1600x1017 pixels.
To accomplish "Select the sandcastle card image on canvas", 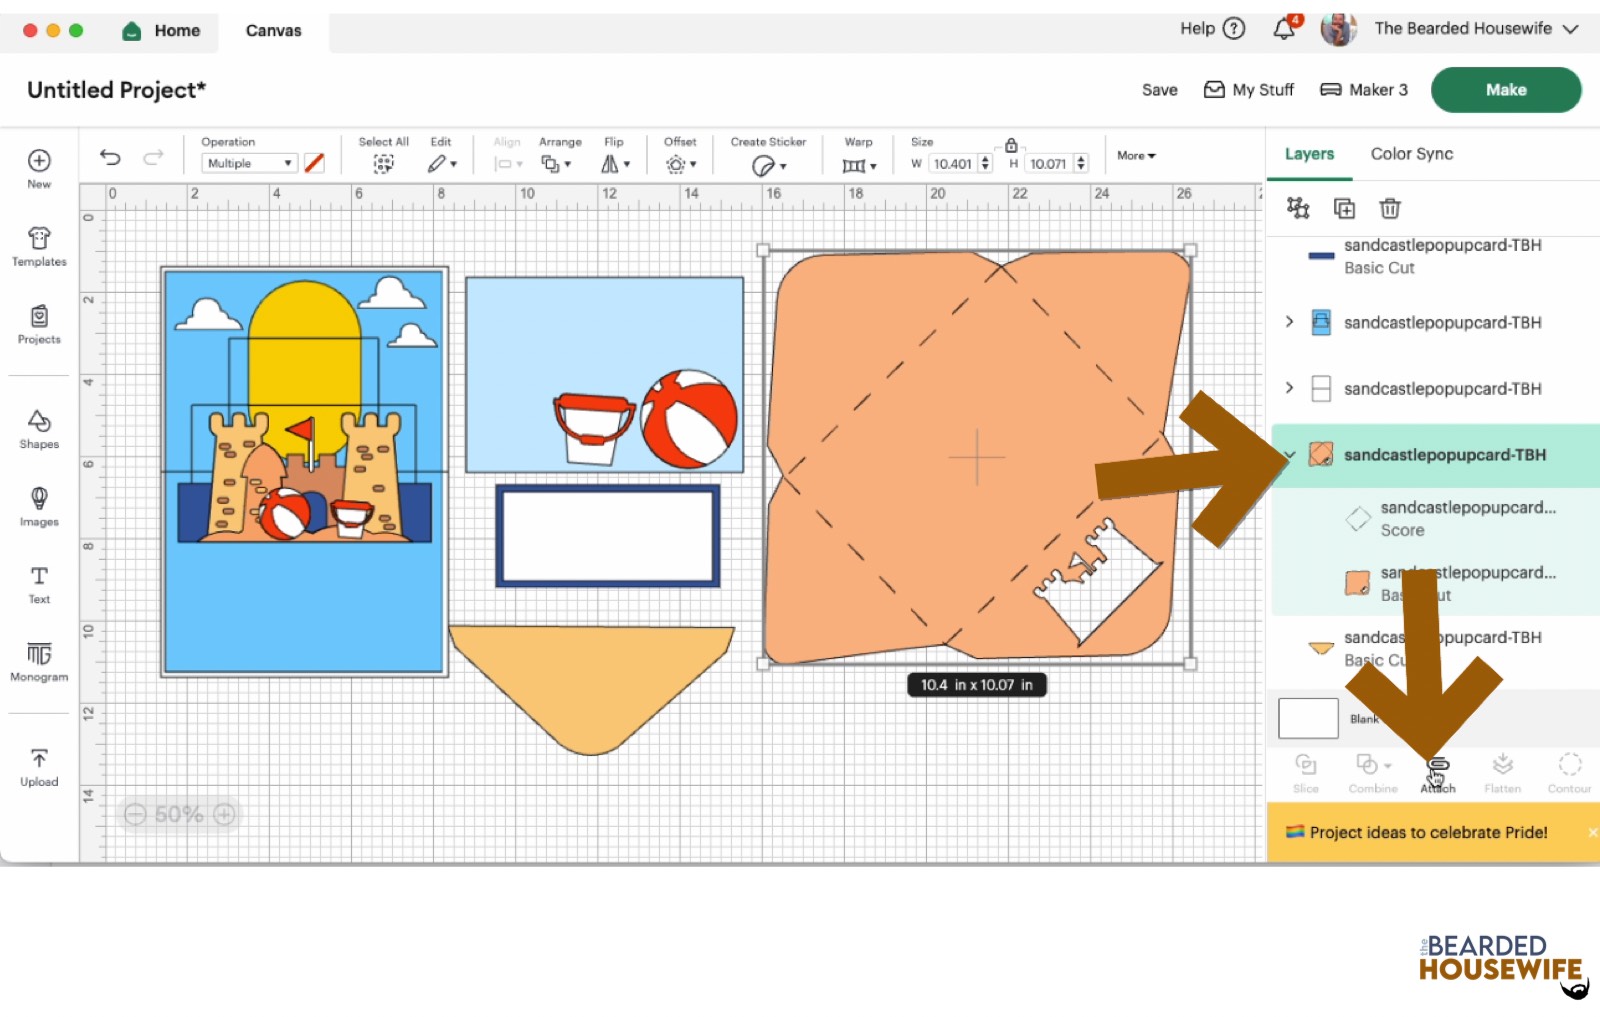I will click(304, 471).
